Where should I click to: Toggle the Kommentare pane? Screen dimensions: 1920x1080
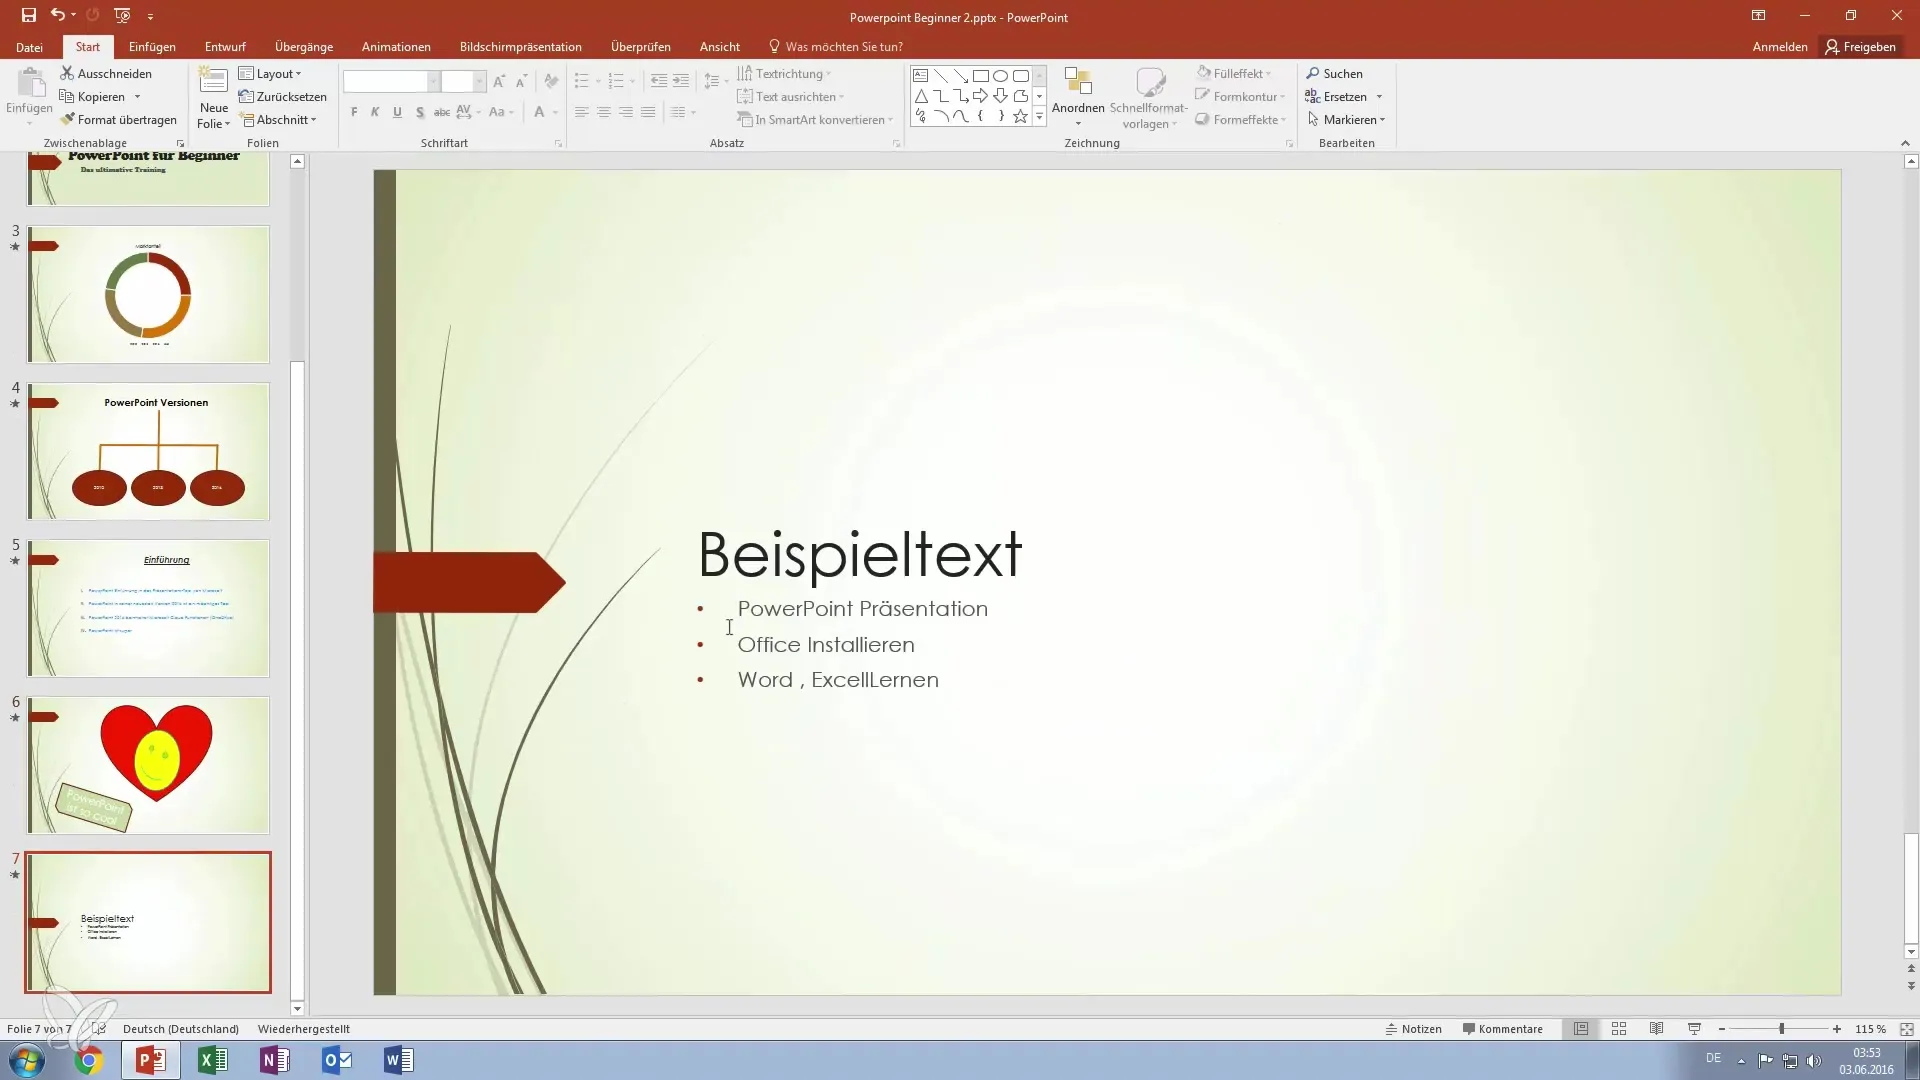[x=1502, y=1029]
